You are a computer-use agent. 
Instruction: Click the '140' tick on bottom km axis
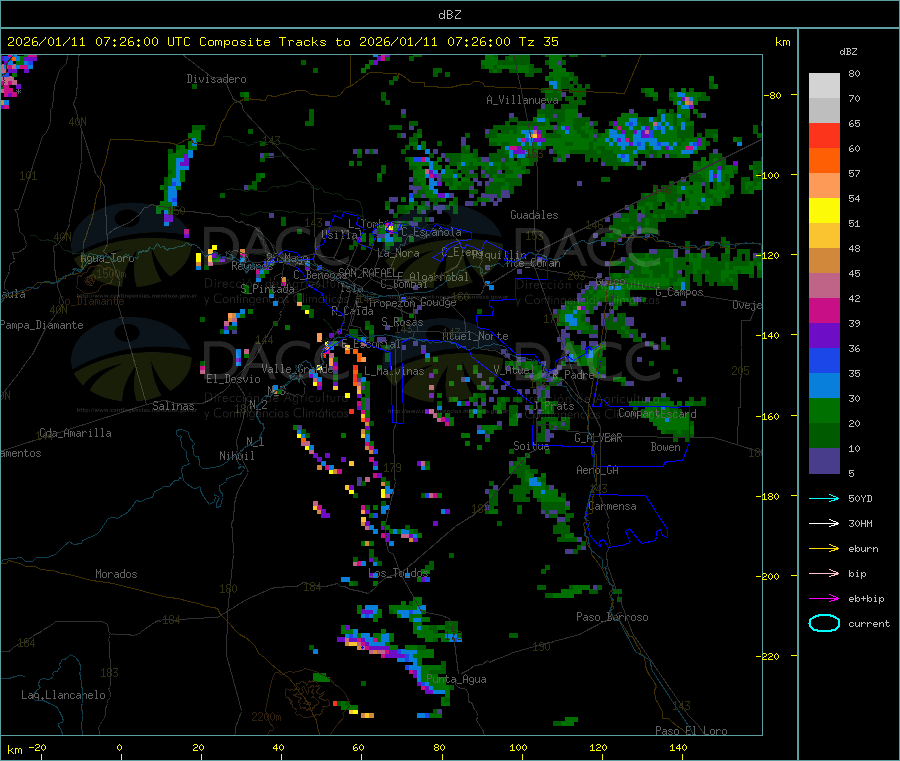[x=678, y=748]
